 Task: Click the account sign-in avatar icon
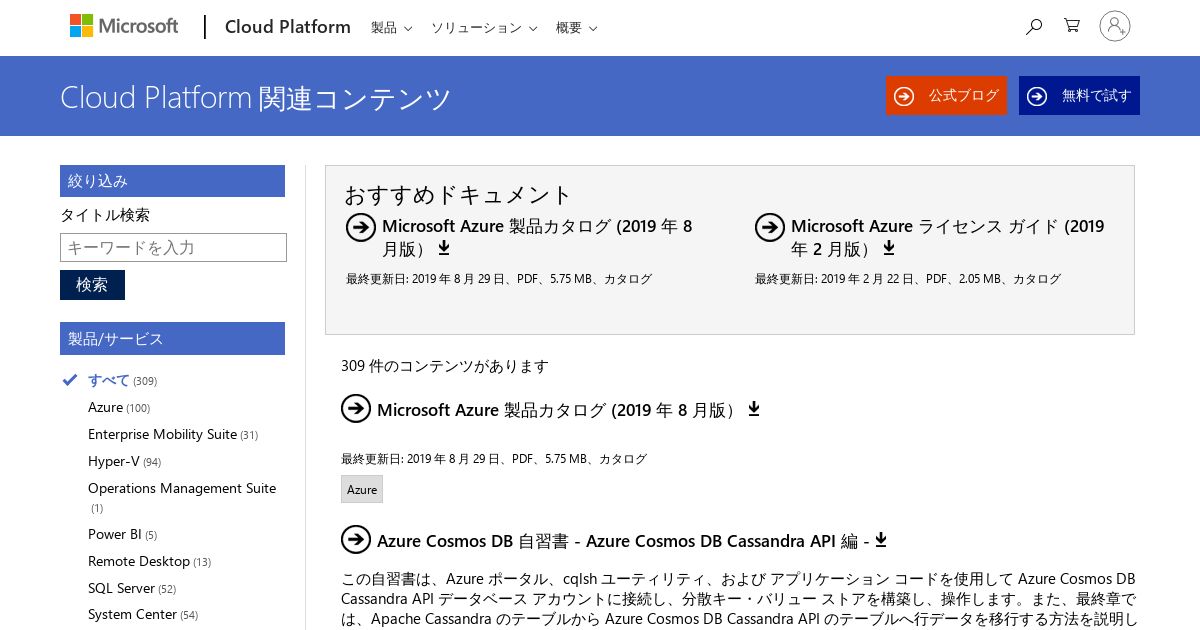pyautogui.click(x=1114, y=26)
